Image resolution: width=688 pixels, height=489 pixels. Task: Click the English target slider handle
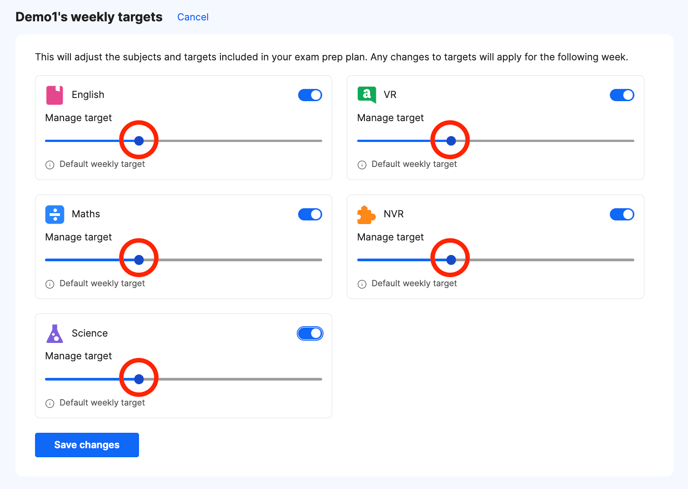click(139, 141)
